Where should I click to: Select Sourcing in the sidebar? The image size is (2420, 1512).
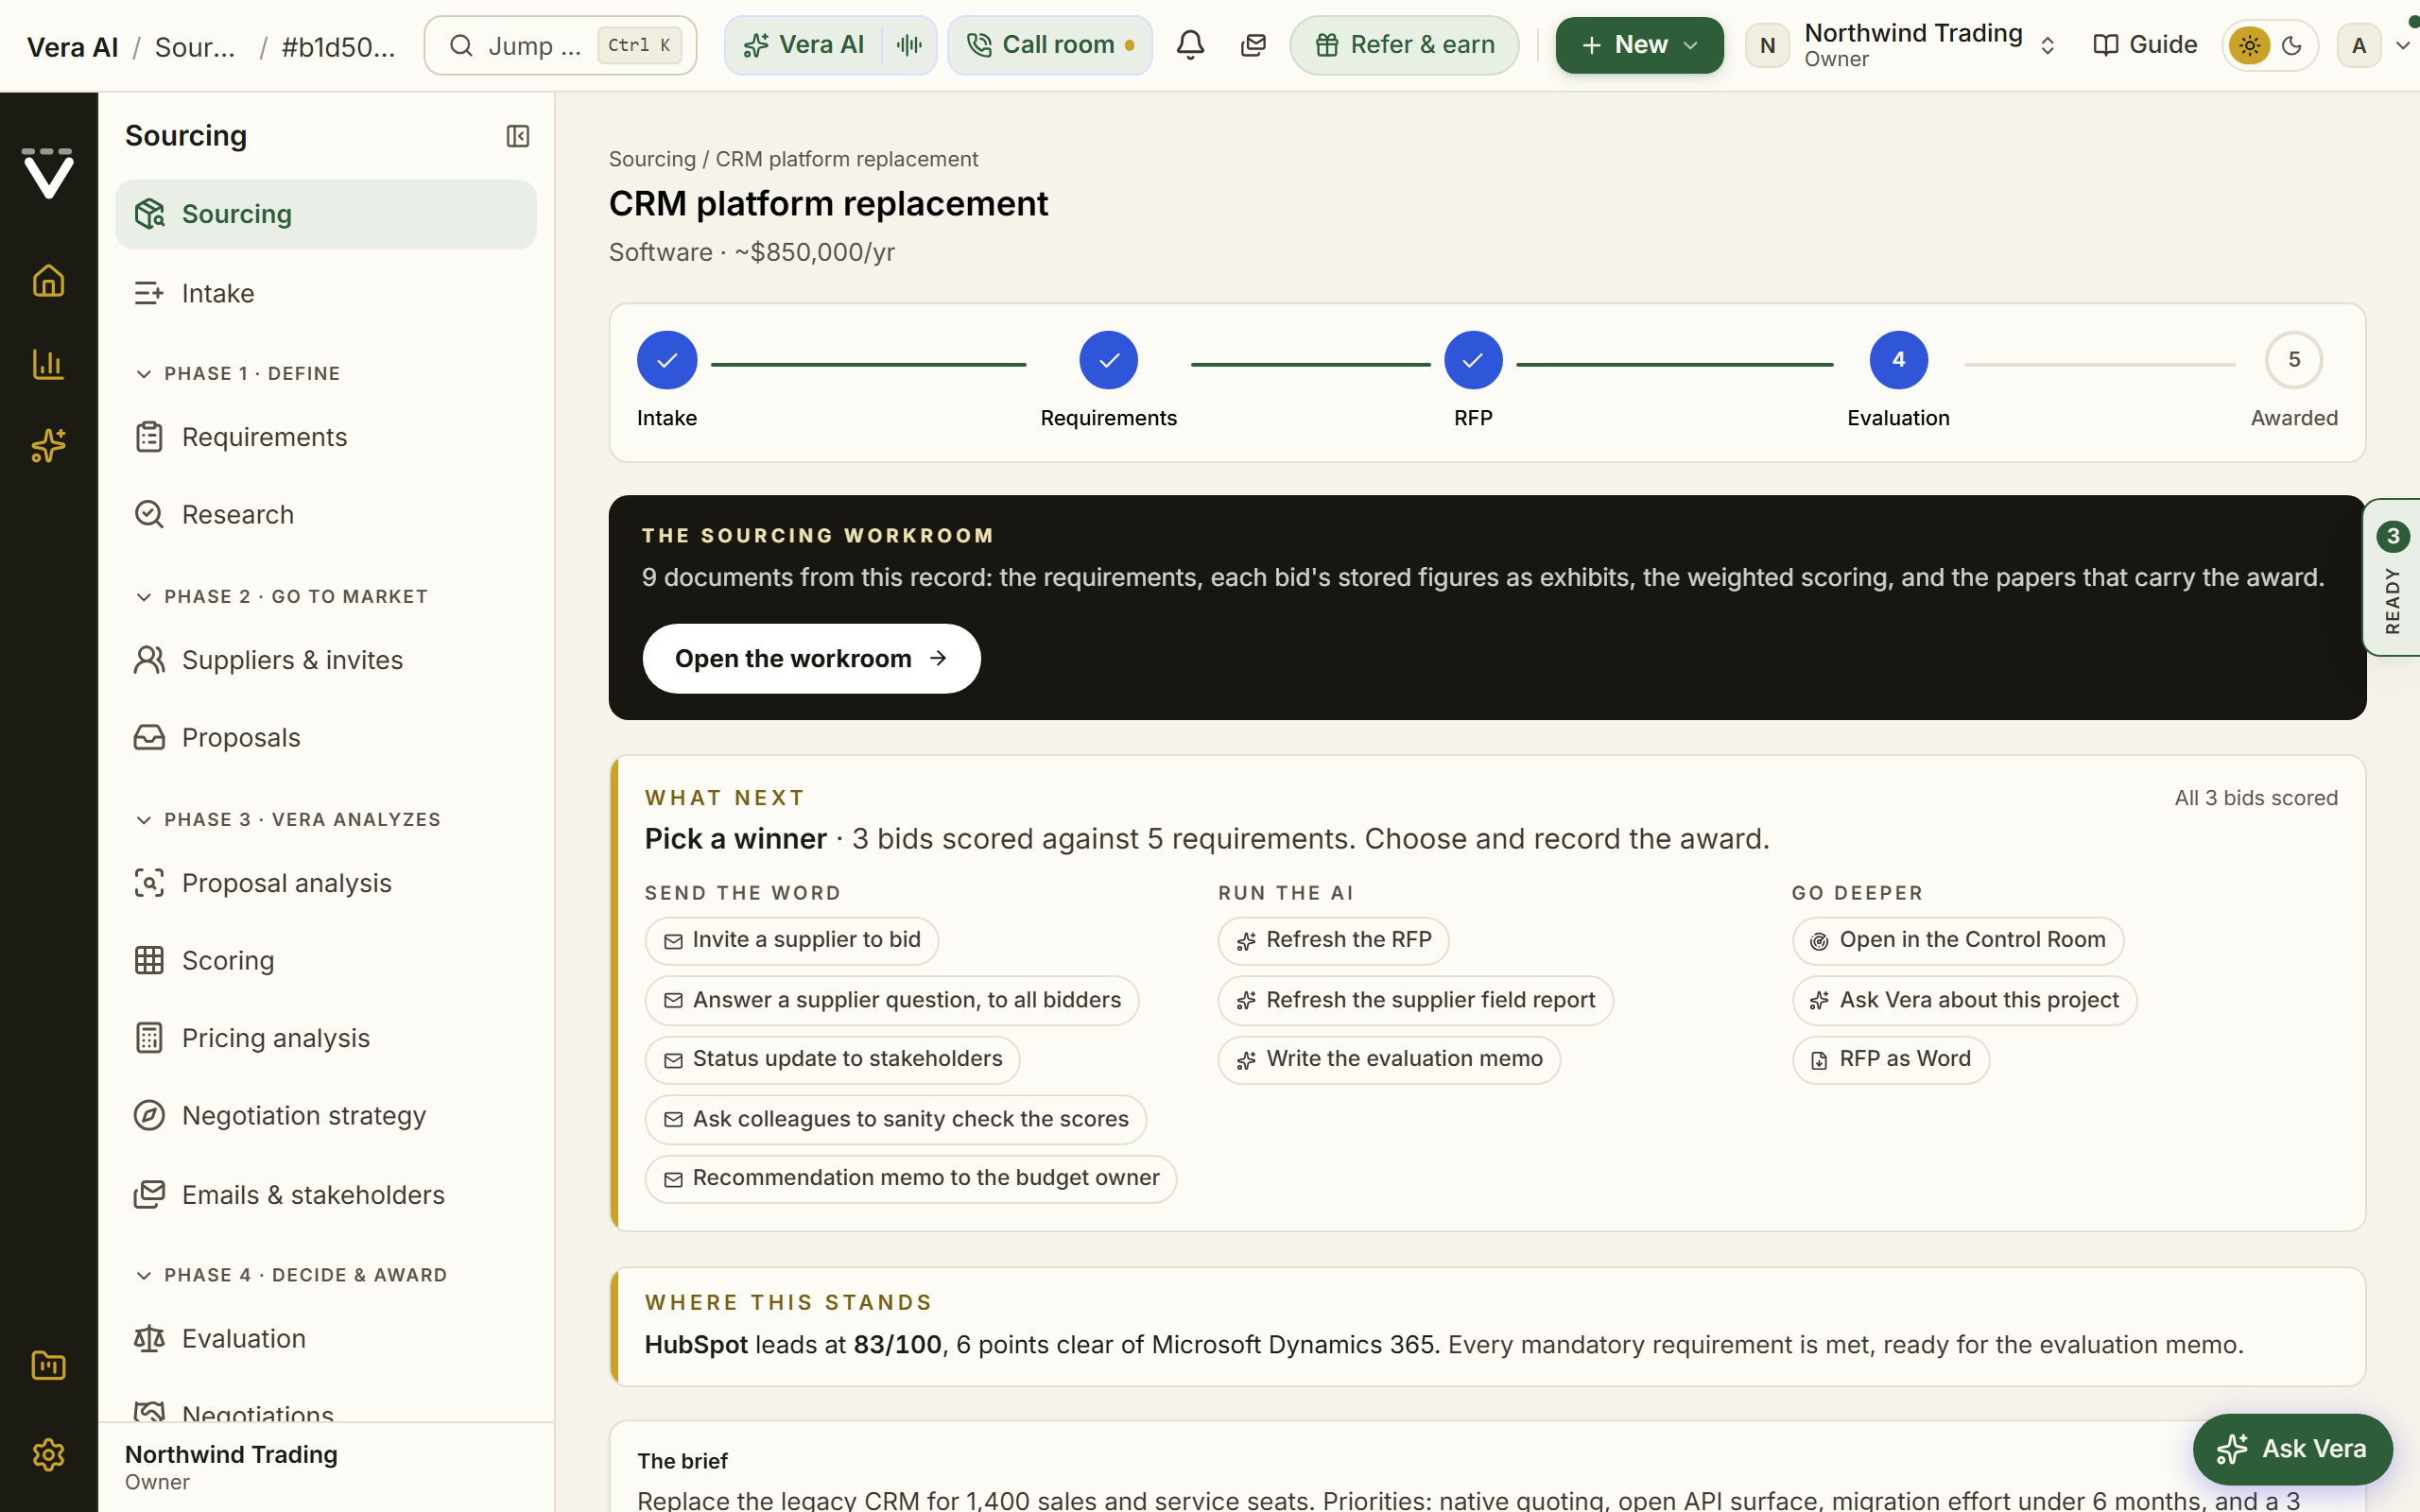326,214
